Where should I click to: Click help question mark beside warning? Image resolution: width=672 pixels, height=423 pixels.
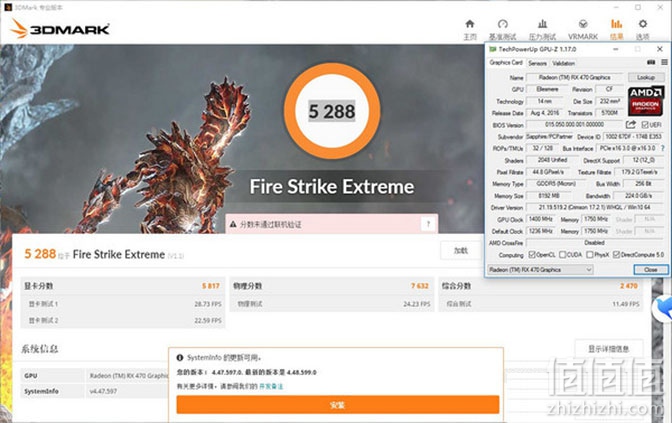428,224
